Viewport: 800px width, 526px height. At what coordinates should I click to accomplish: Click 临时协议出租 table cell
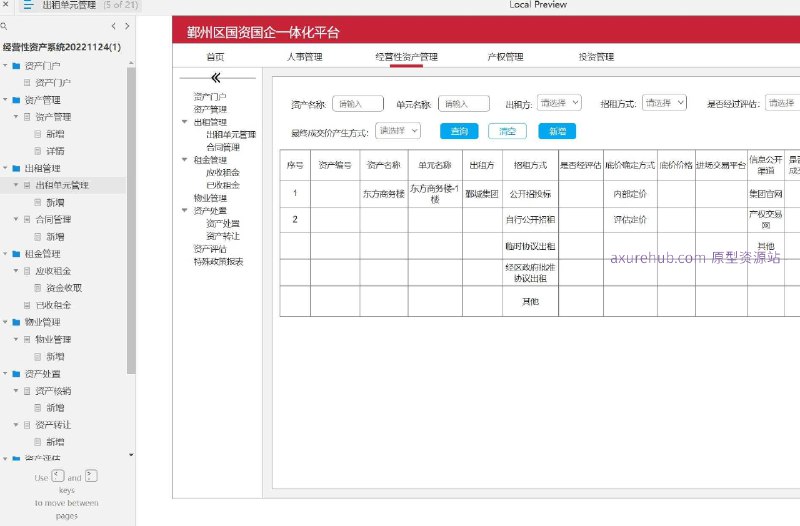click(530, 246)
